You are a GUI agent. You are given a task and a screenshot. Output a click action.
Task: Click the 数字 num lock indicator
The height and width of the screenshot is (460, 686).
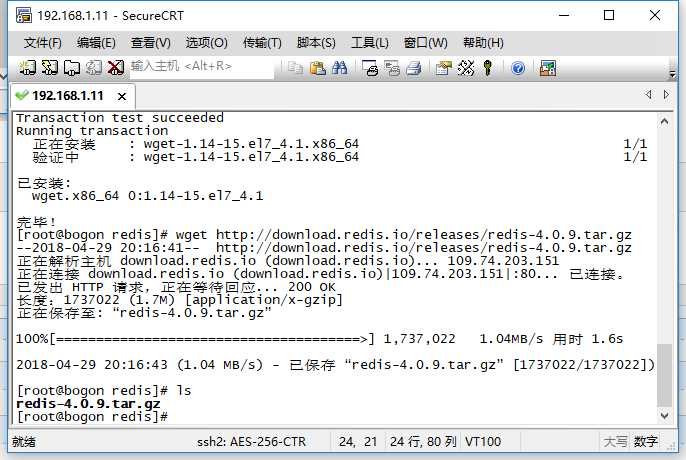pyautogui.click(x=645, y=442)
